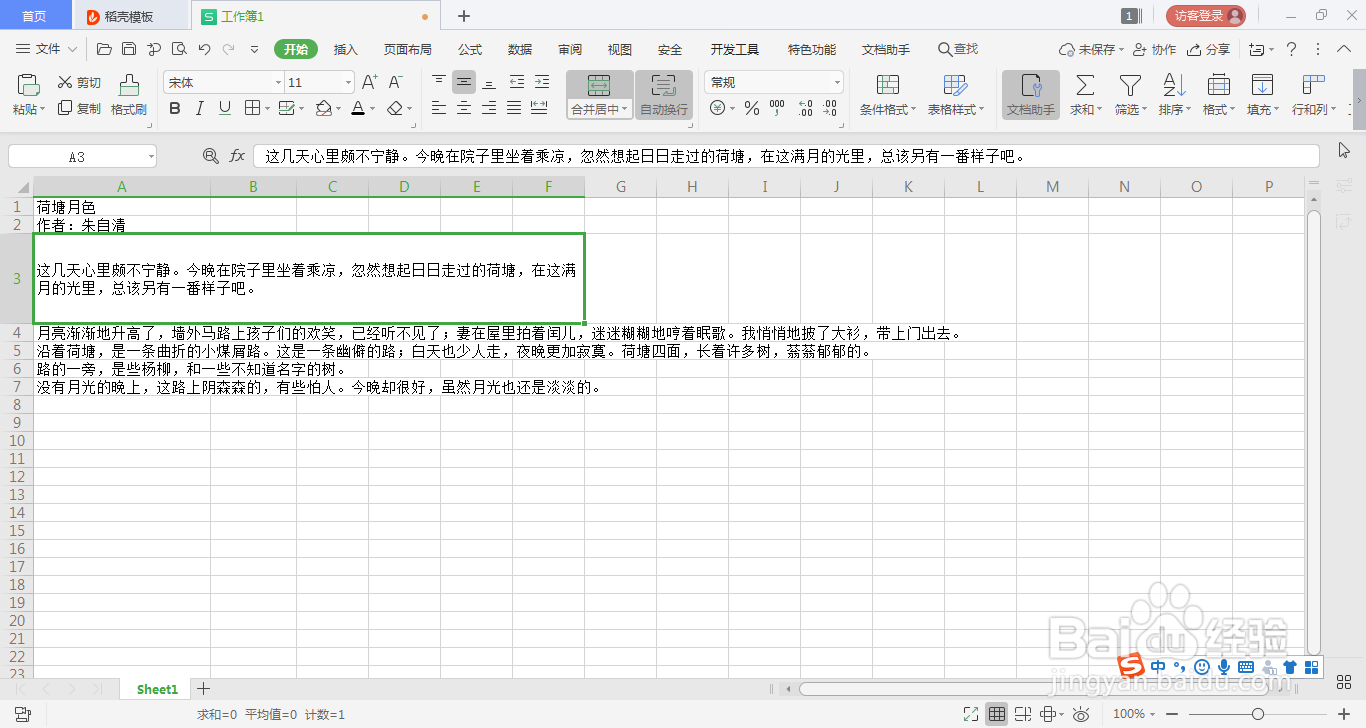1366x728 pixels.
Task: Toggle horizontal center alignment
Action: (463, 108)
